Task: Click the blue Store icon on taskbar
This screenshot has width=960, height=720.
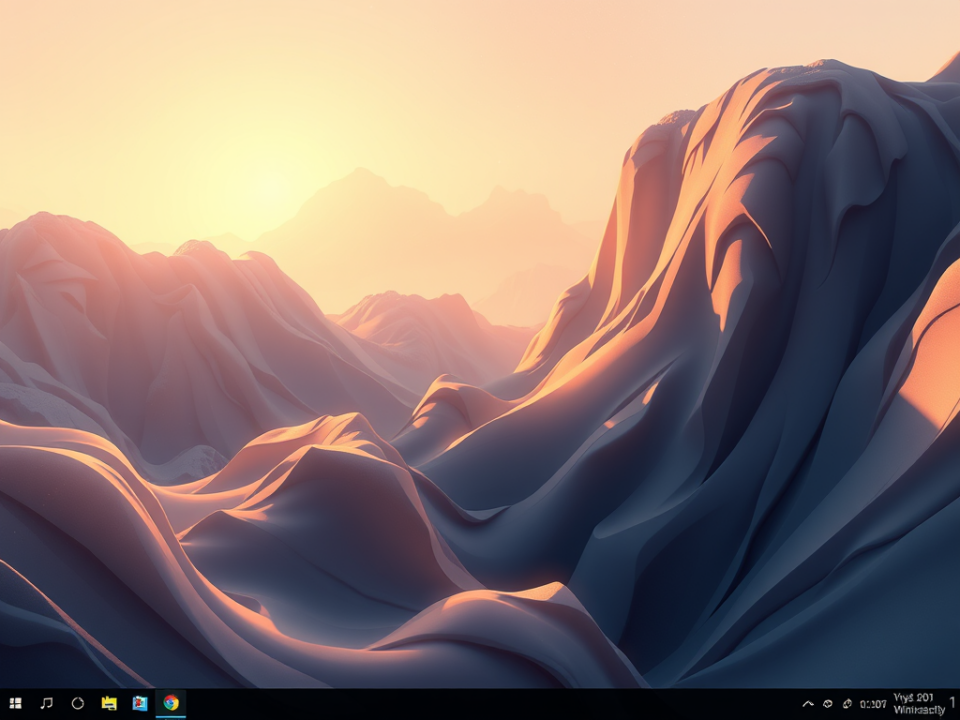Action: (x=140, y=703)
